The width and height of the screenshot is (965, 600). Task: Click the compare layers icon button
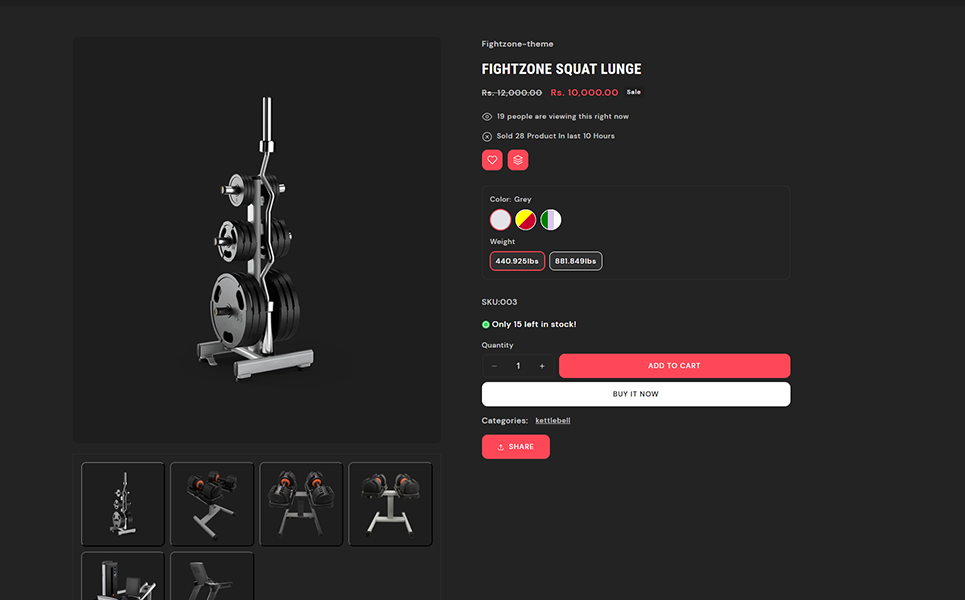pyautogui.click(x=518, y=160)
